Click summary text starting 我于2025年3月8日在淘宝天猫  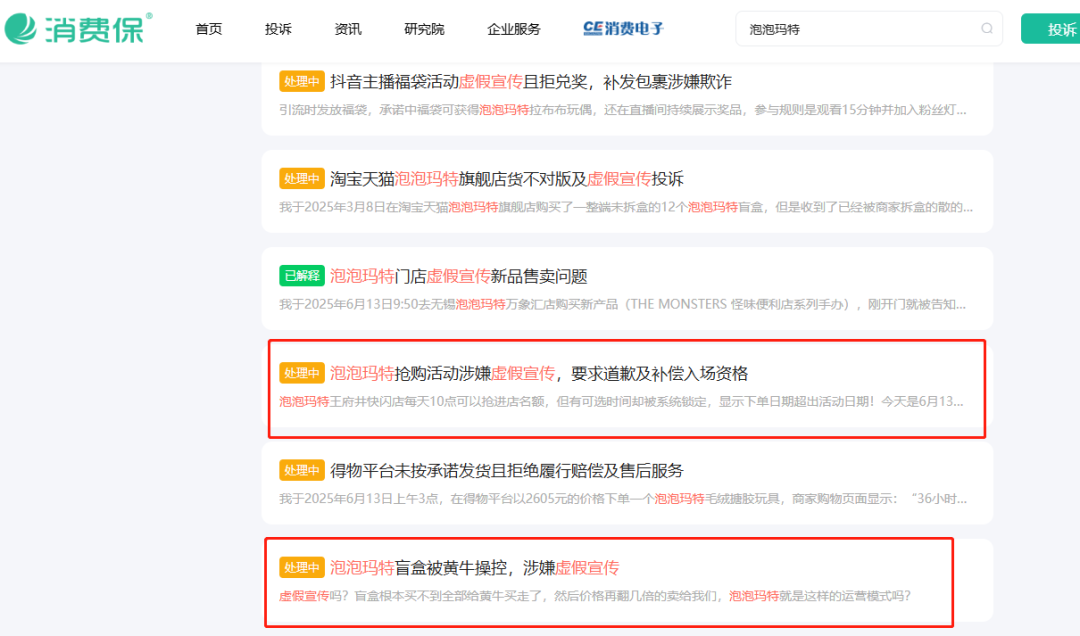pos(625,207)
